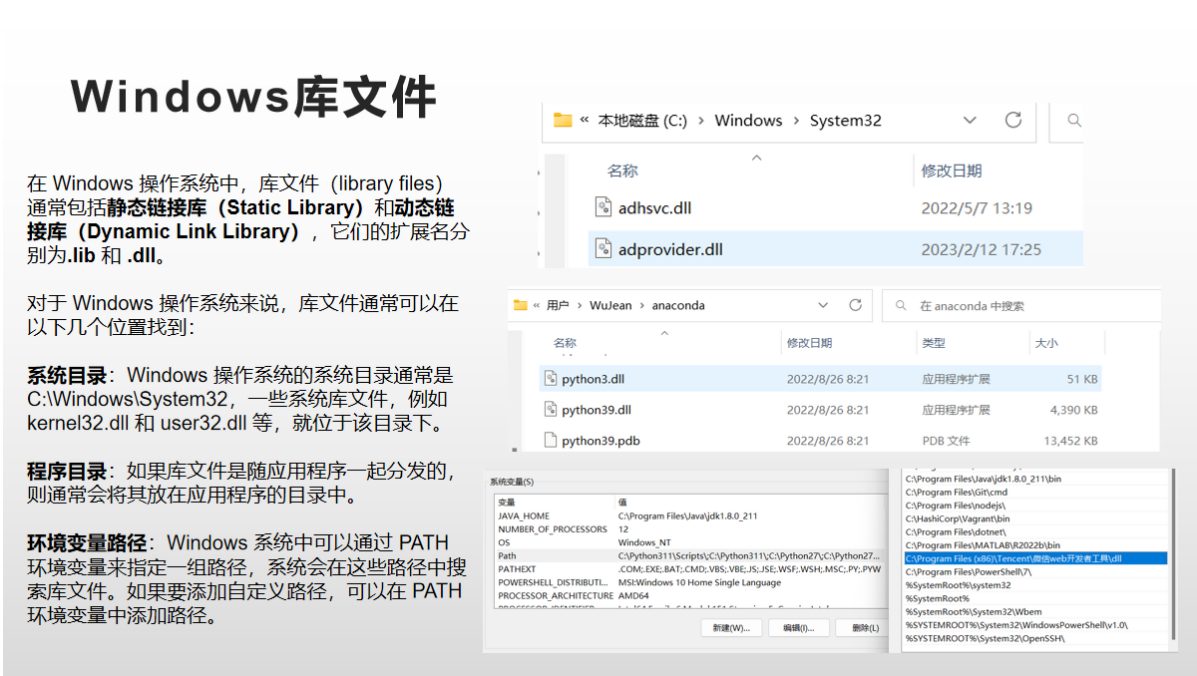Sort anaconda files by 名称 column
1197x676 pixels.
[565, 343]
